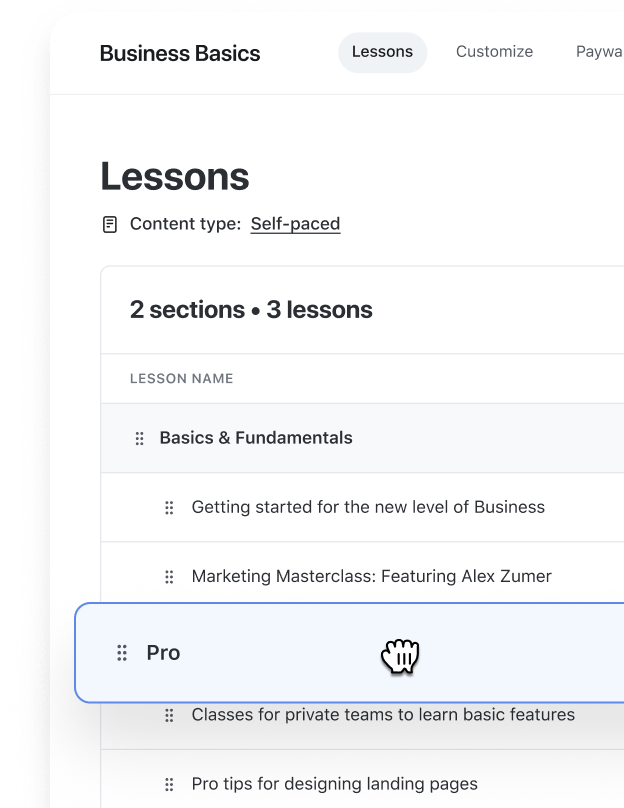The image size is (624, 808).
Task: Click drag handle for Classes for private teams
Action: 170,715
